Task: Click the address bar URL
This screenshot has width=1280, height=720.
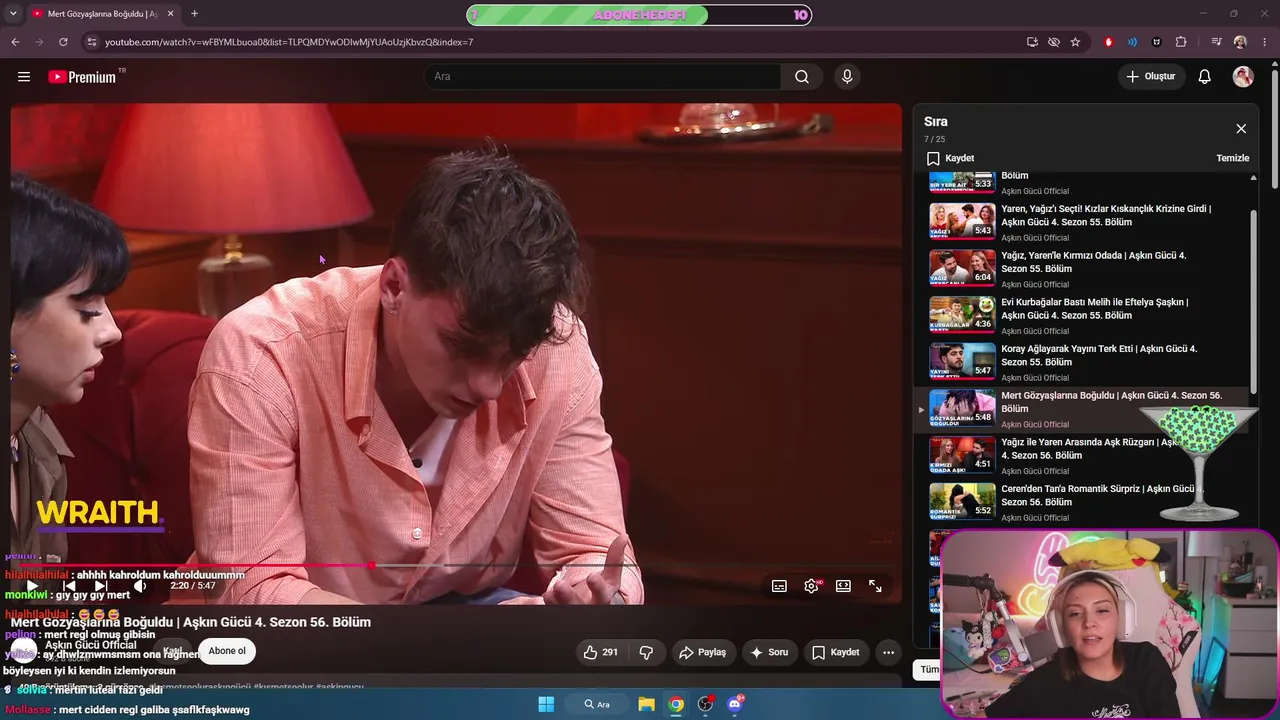Action: click(289, 42)
